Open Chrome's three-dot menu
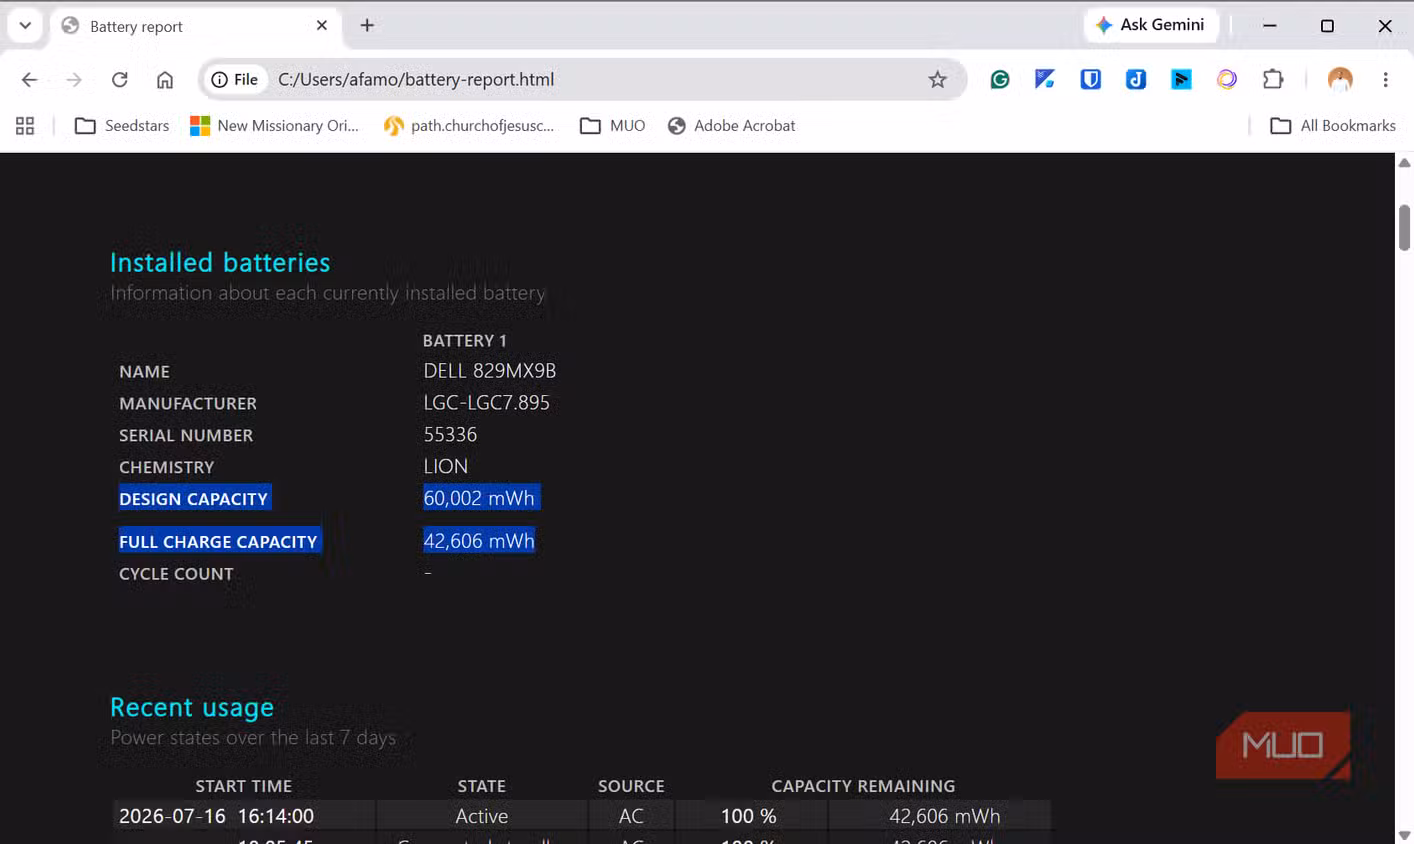 pos(1385,80)
